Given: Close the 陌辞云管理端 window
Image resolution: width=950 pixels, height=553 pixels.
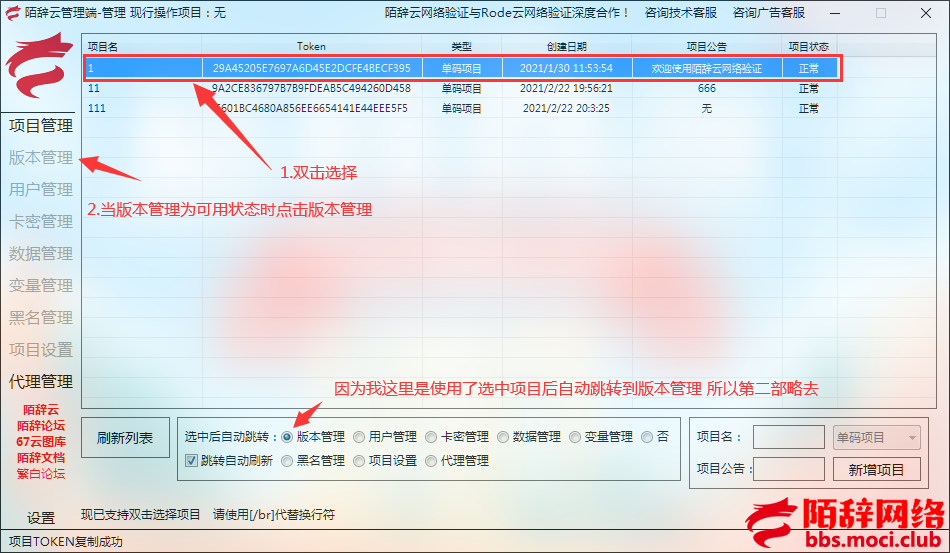Looking at the screenshot, I should pos(926,13).
